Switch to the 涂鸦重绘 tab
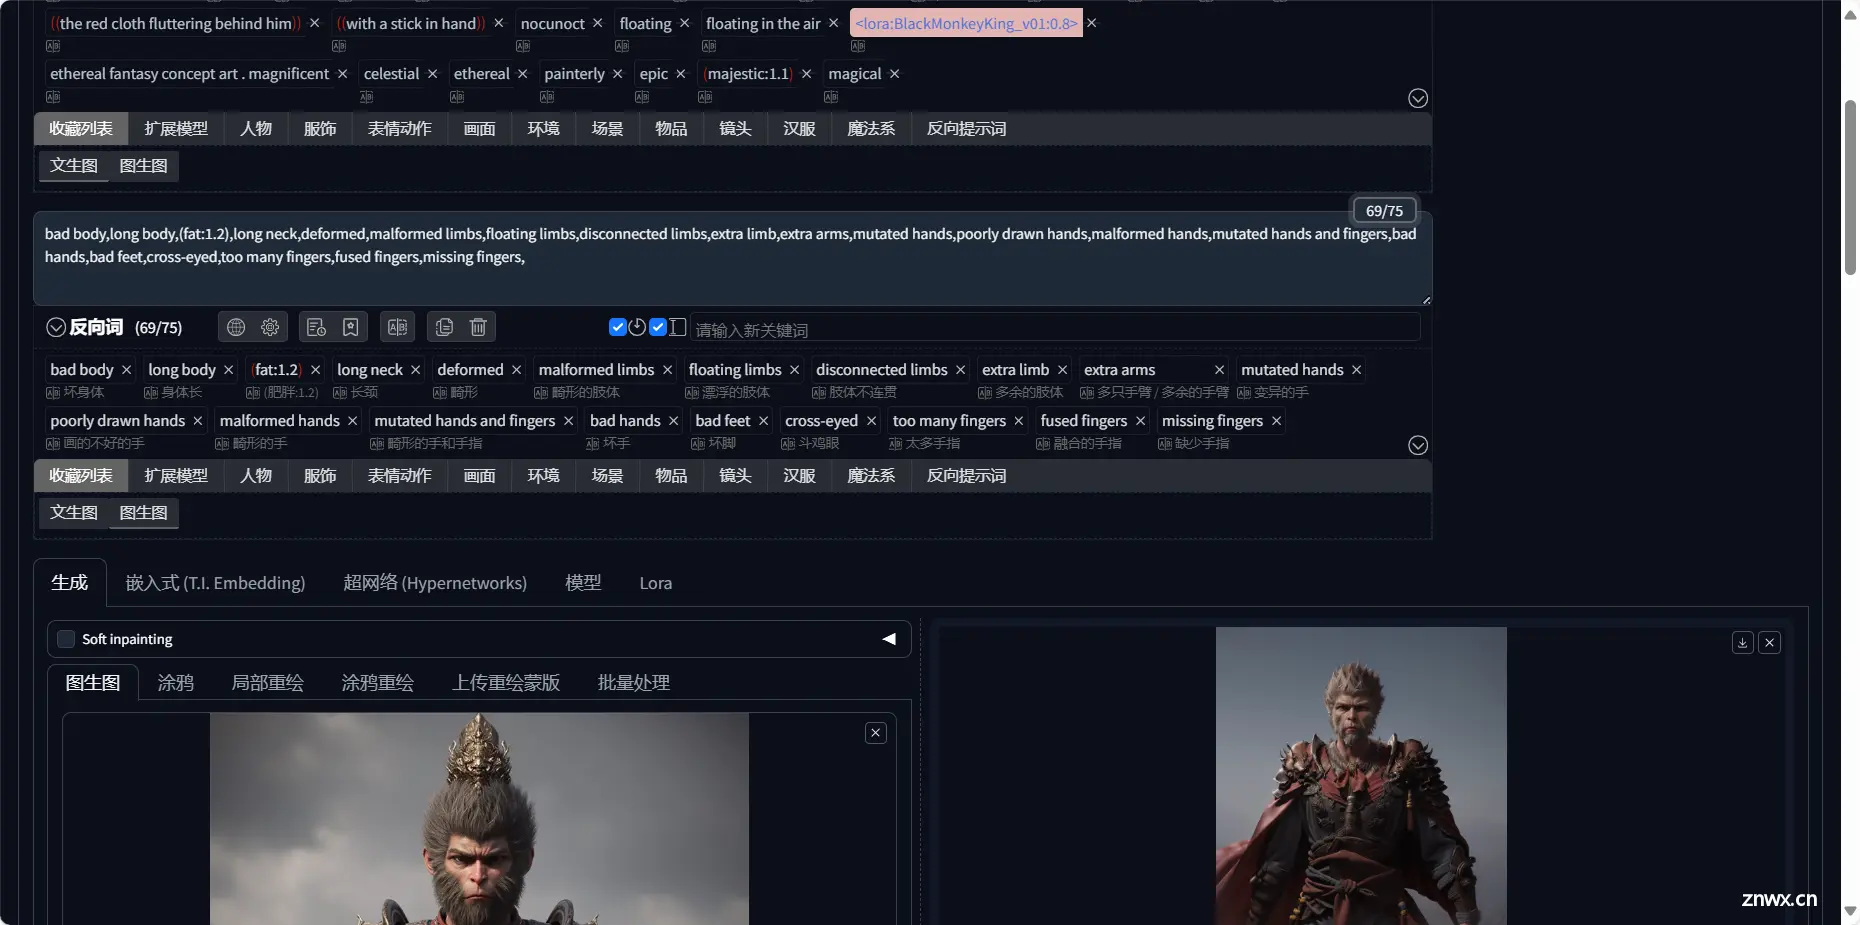The height and width of the screenshot is (925, 1860). tap(378, 683)
